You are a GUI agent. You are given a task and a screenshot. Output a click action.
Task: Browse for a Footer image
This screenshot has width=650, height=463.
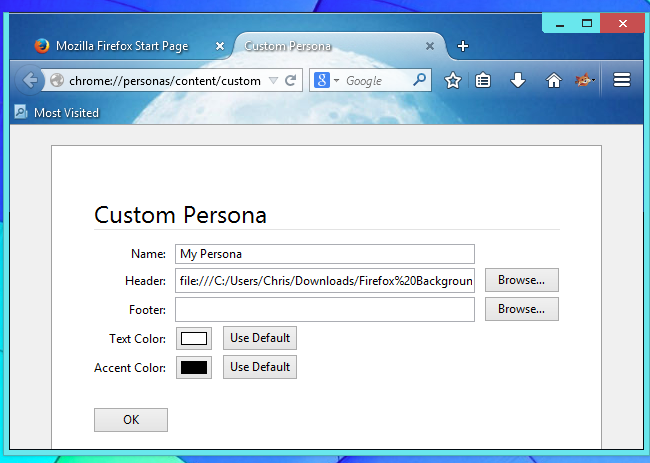pyautogui.click(x=521, y=309)
